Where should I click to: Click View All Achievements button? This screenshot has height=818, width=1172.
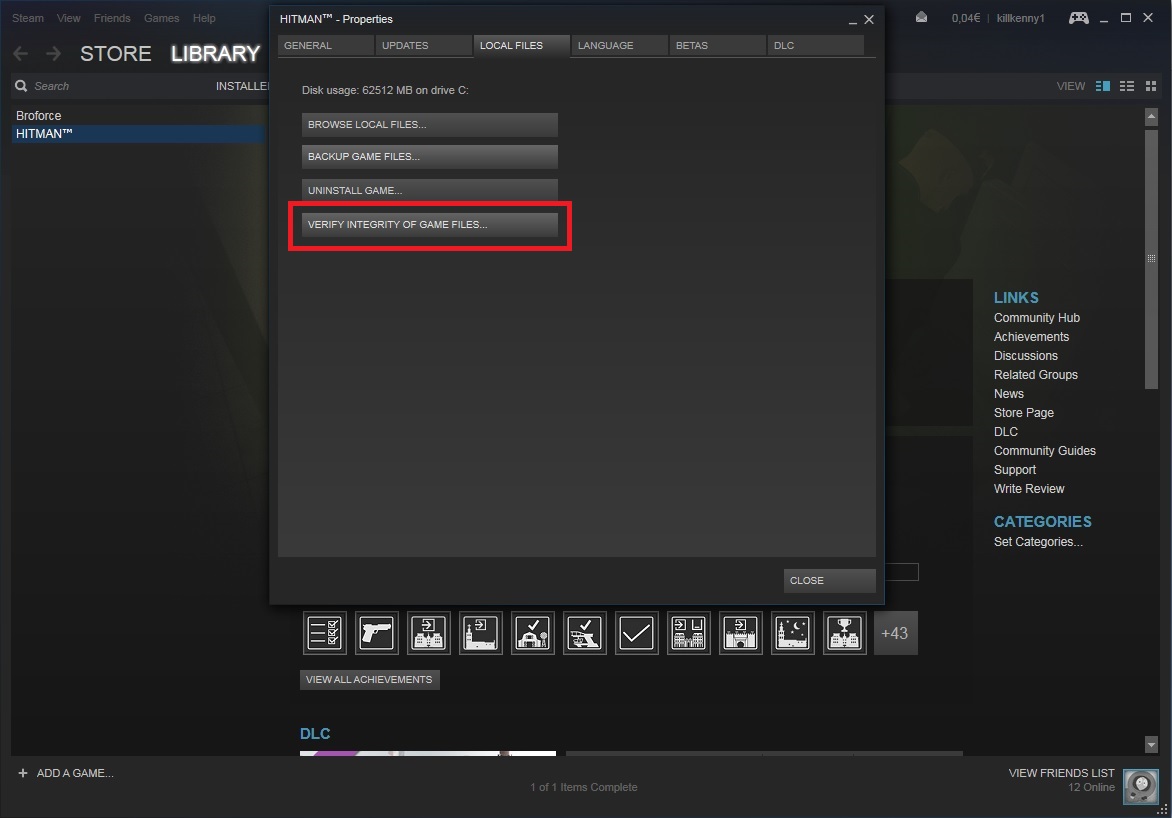(x=369, y=680)
